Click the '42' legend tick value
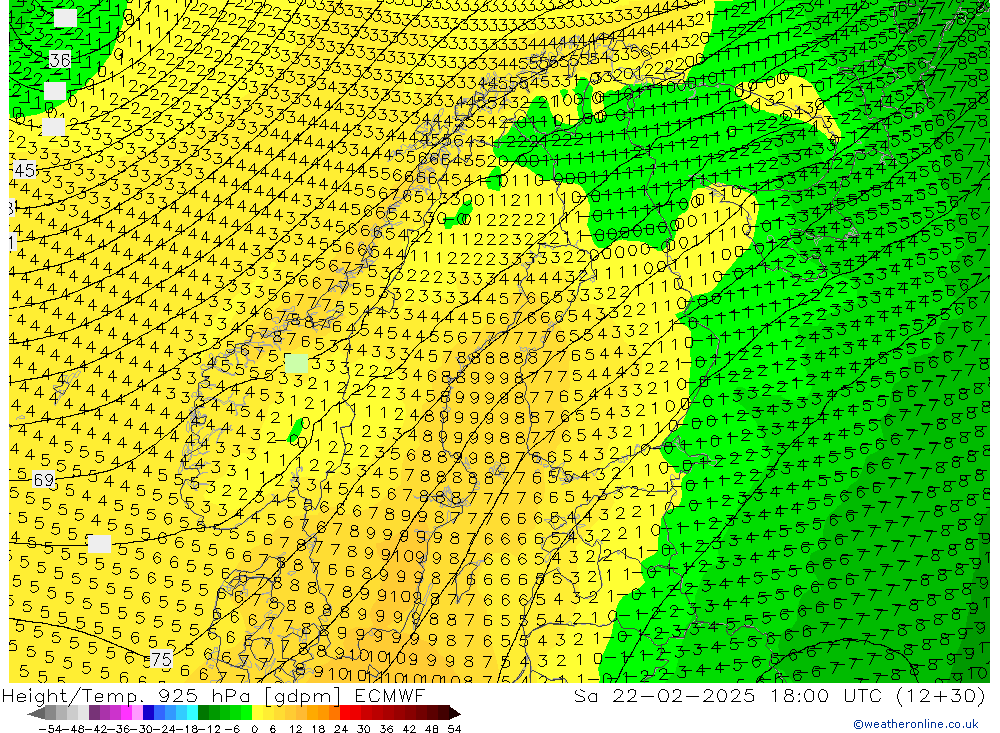This screenshot has width=1000, height=733. [409, 729]
